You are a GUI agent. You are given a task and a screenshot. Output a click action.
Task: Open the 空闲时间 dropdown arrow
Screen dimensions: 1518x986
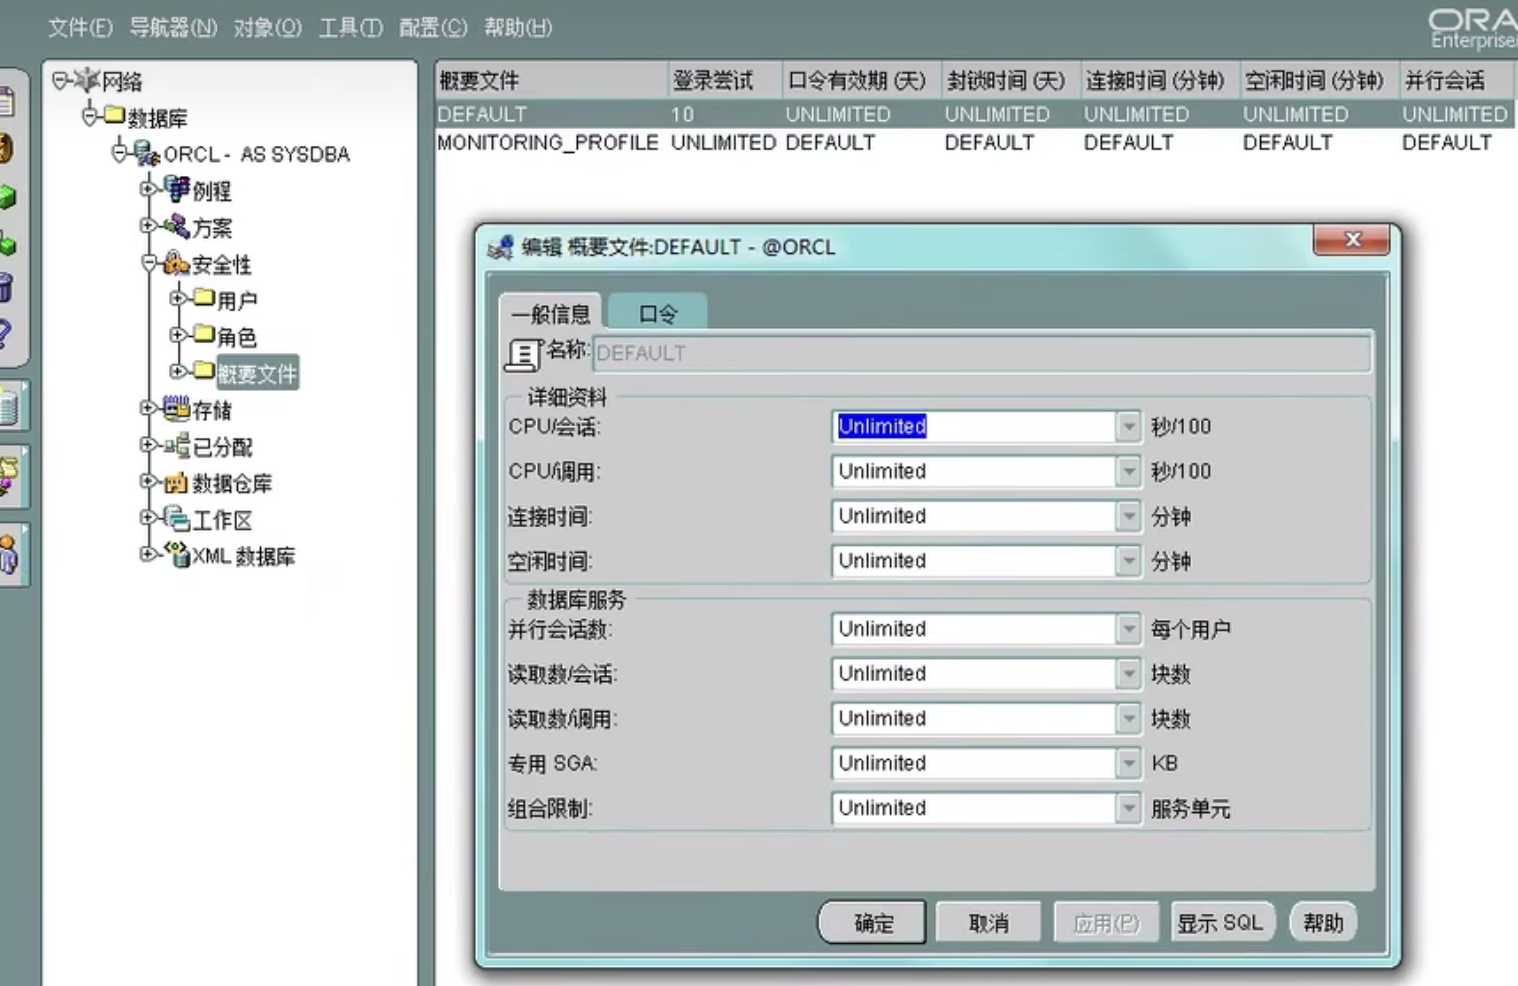pyautogui.click(x=1128, y=561)
